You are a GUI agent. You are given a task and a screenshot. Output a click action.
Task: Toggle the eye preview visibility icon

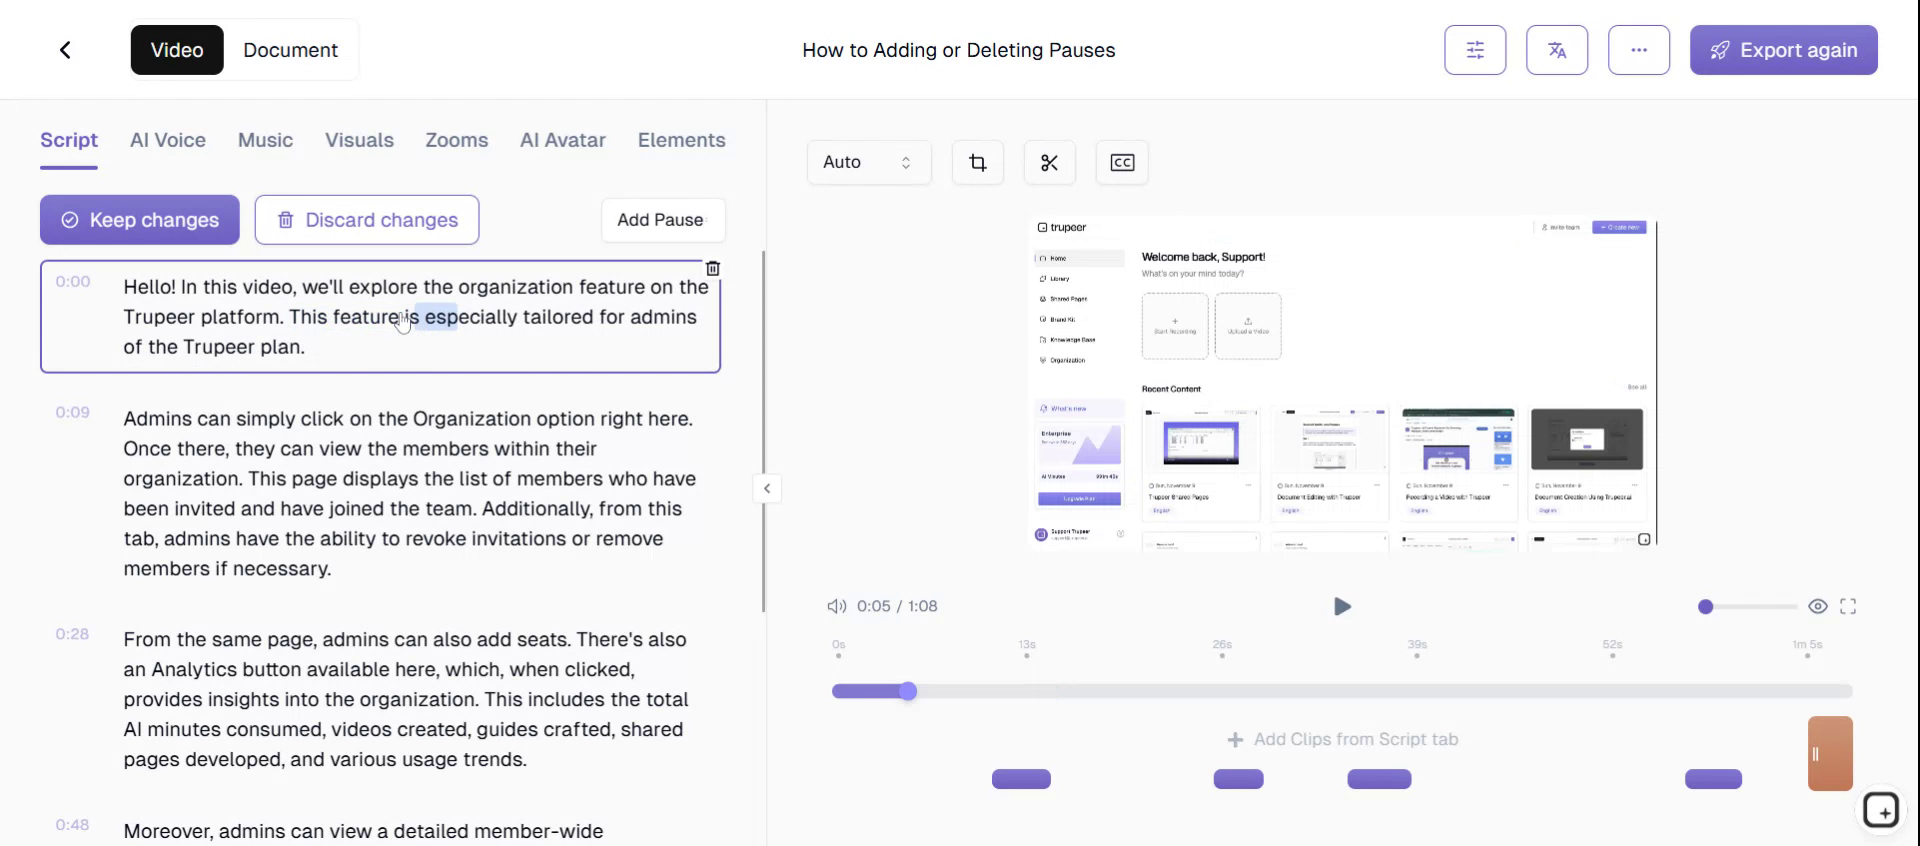coord(1818,606)
